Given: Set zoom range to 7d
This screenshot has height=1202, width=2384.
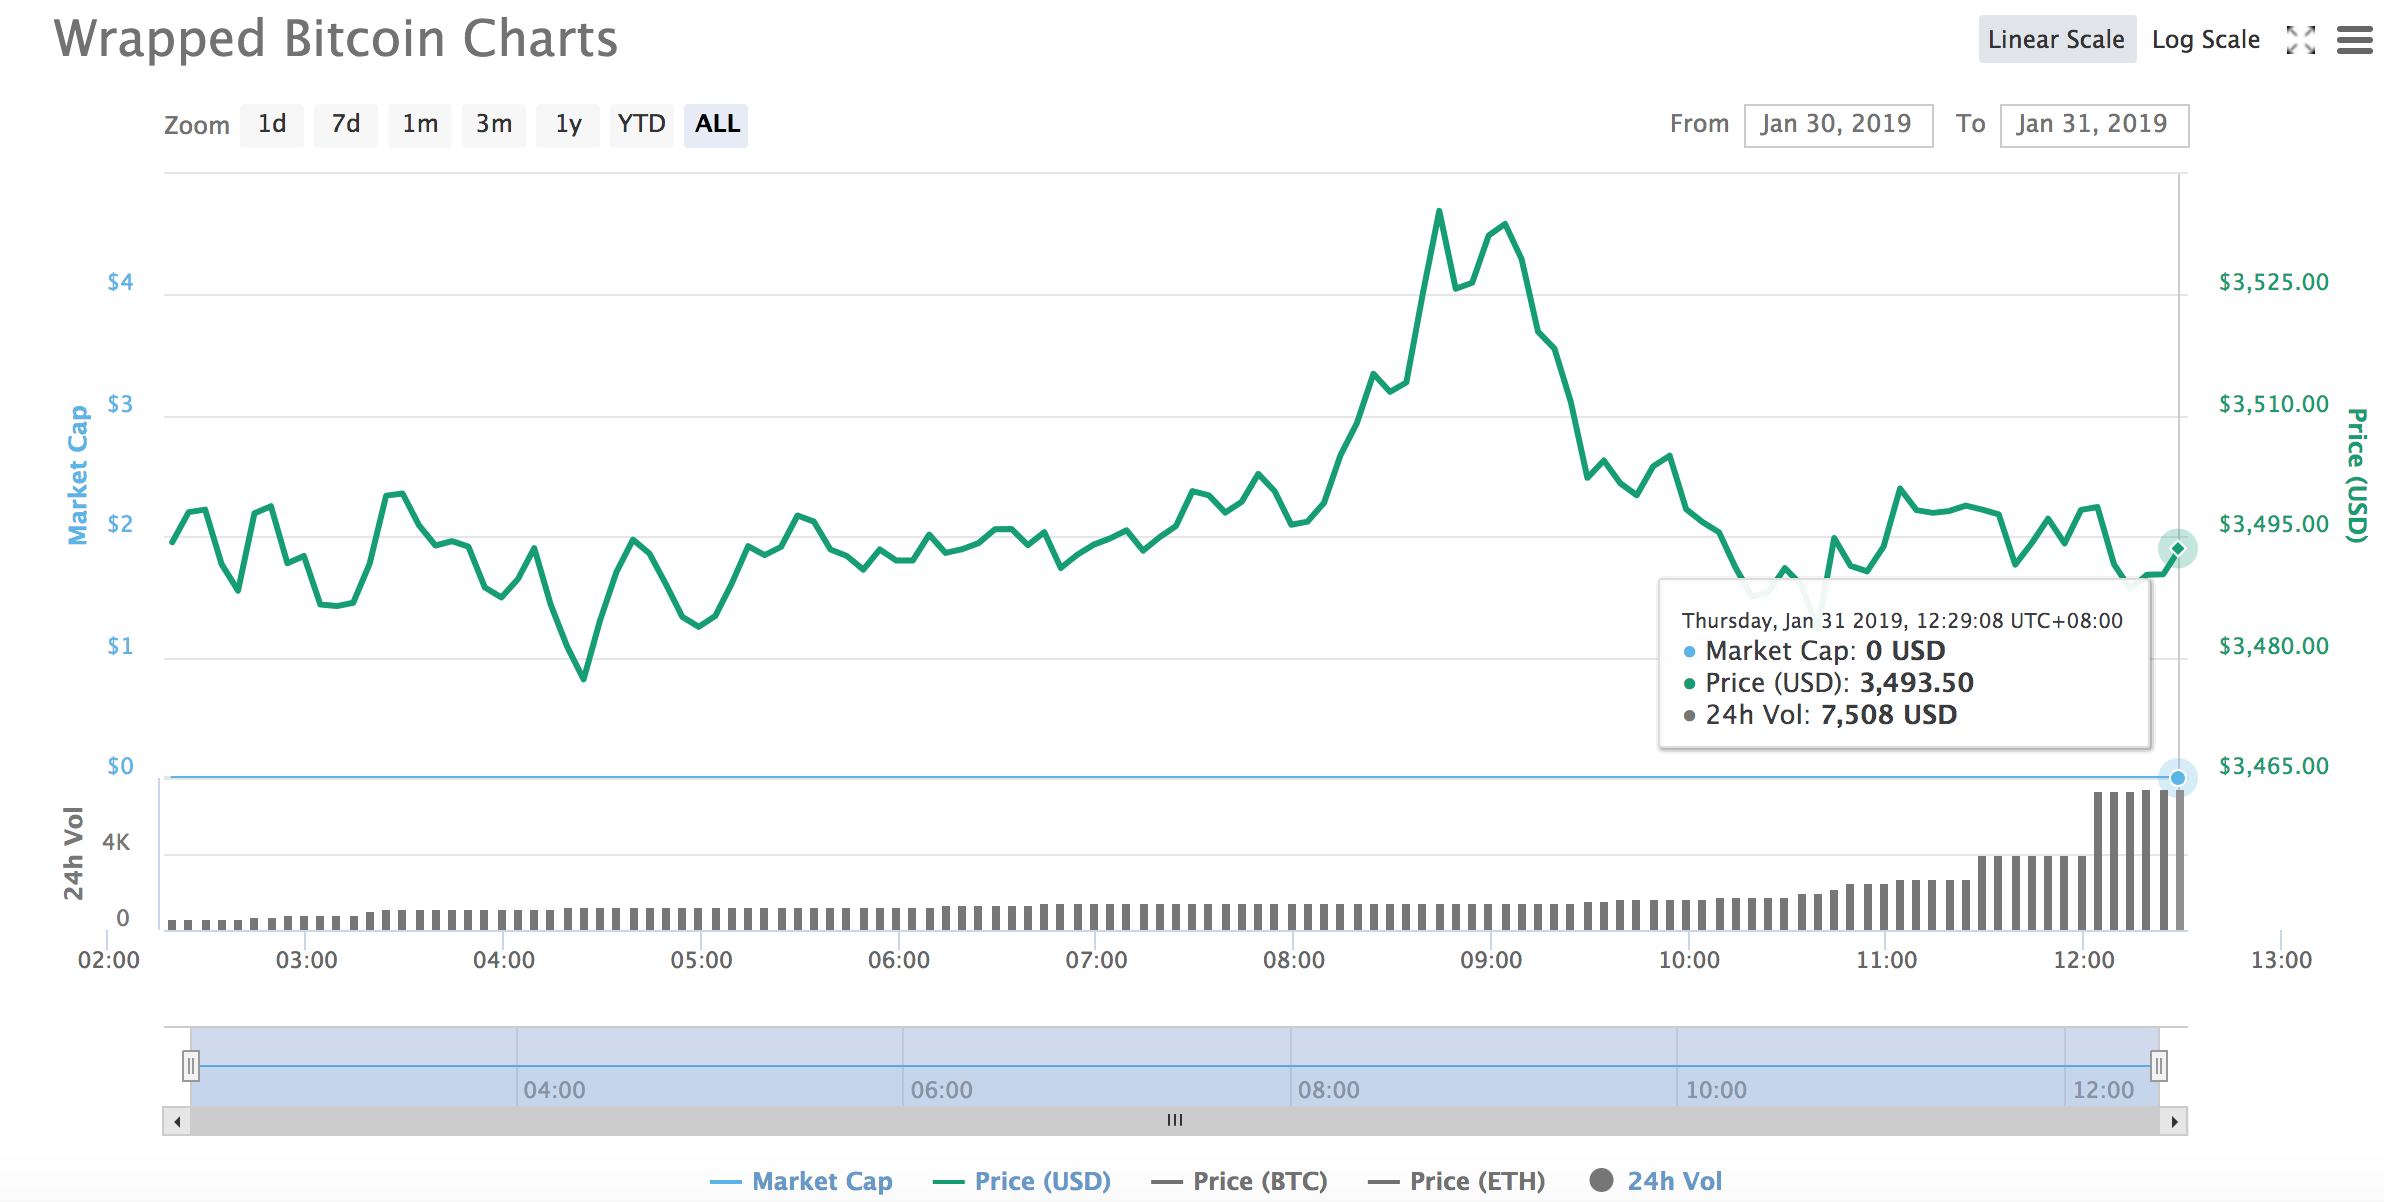Looking at the screenshot, I should click(346, 125).
